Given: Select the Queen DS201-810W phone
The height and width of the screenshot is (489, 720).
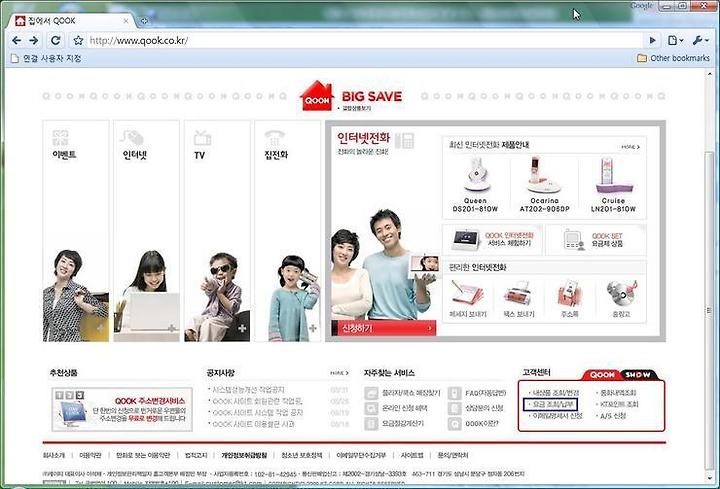Looking at the screenshot, I should tap(475, 185).
